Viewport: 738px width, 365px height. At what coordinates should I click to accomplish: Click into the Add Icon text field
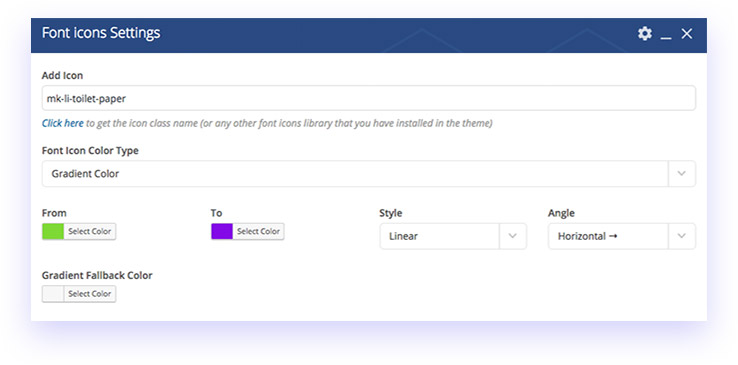[369, 98]
